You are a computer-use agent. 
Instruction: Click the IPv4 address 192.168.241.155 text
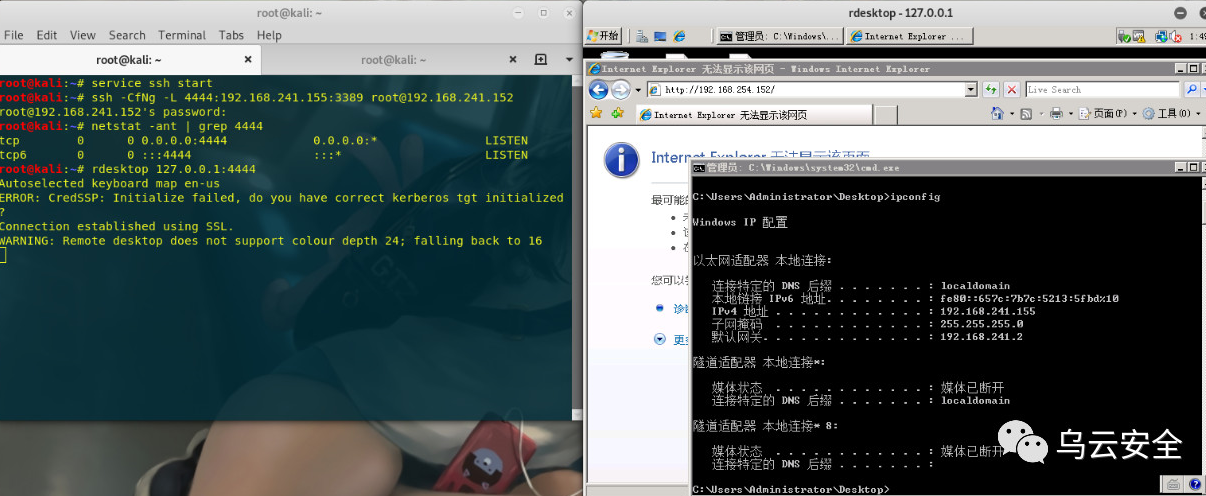coord(988,311)
